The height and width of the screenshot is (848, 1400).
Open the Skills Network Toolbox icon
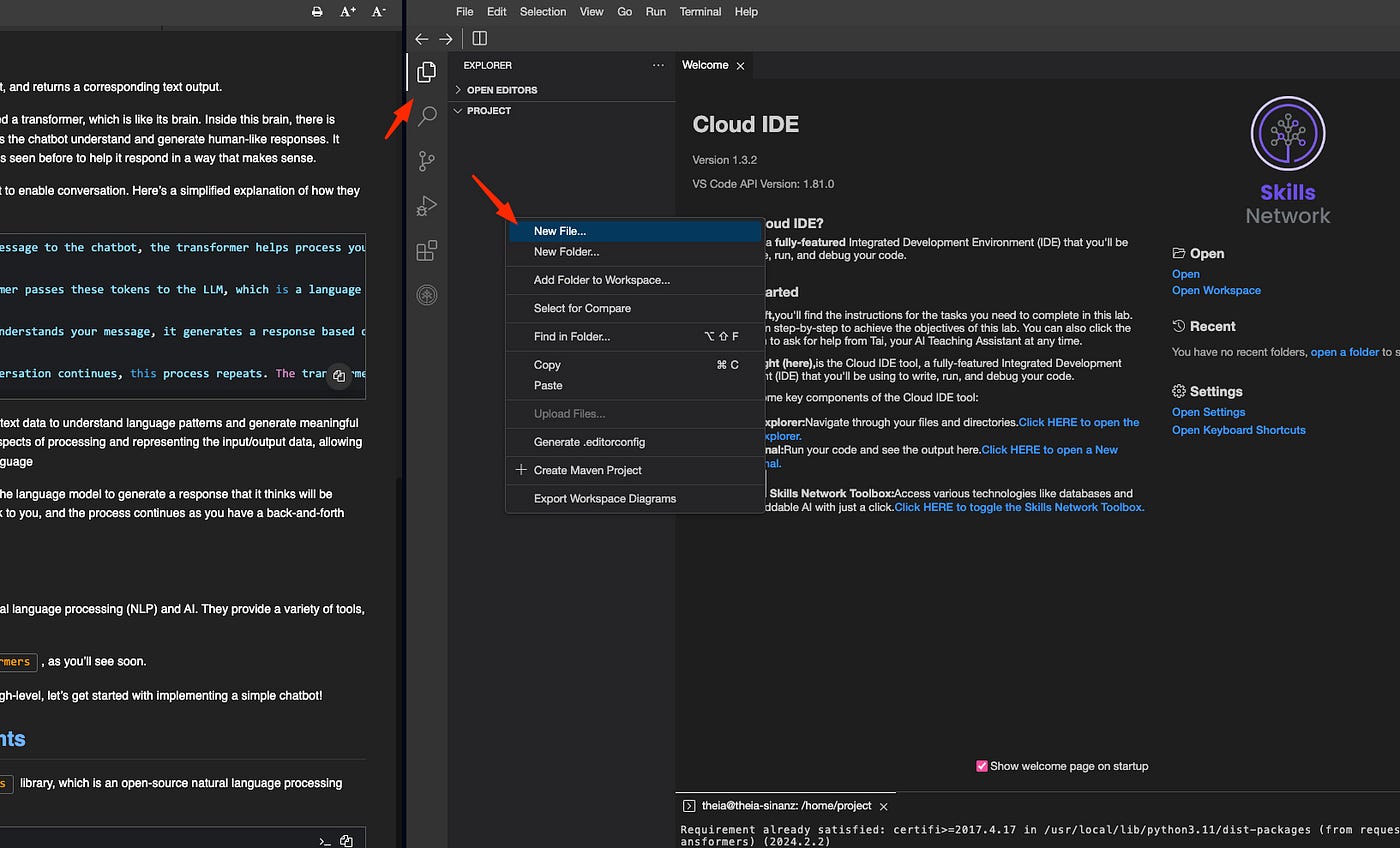[427, 295]
